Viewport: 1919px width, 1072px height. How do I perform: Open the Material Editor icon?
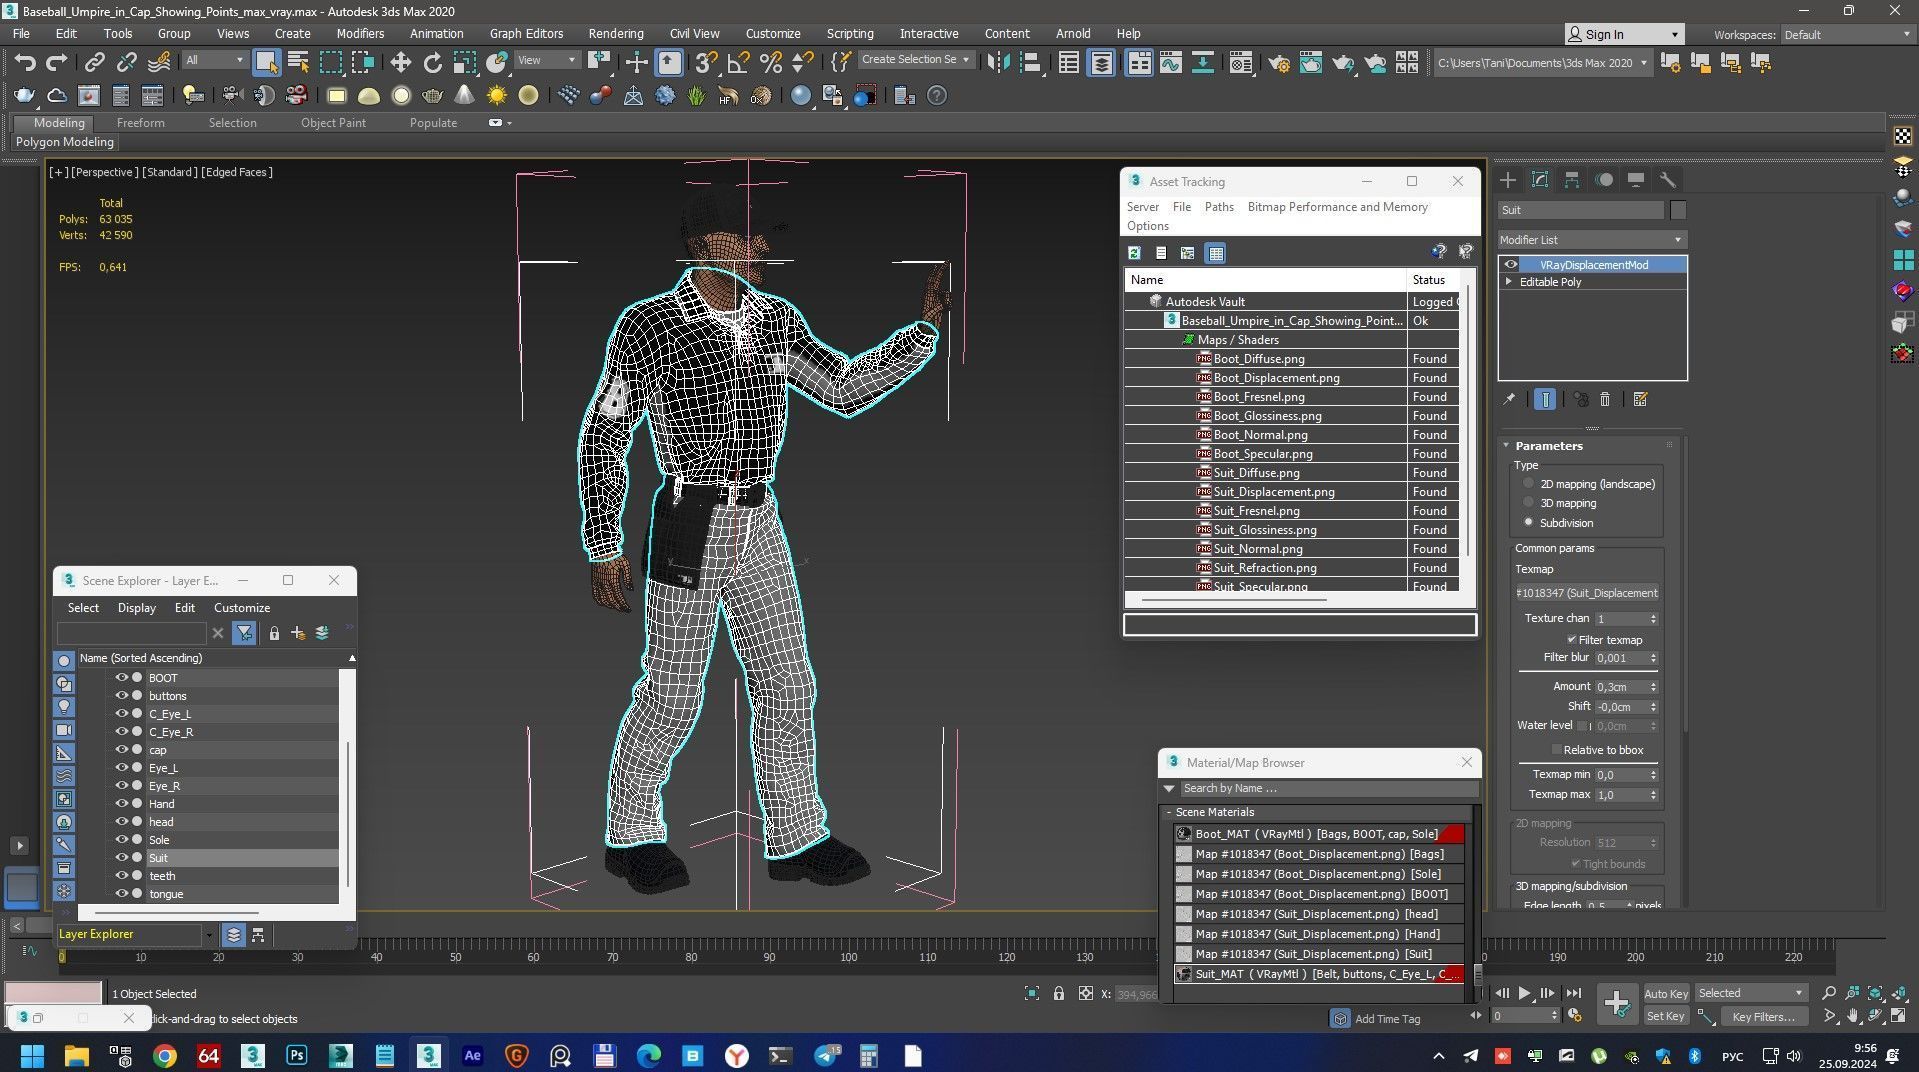pos(1241,63)
